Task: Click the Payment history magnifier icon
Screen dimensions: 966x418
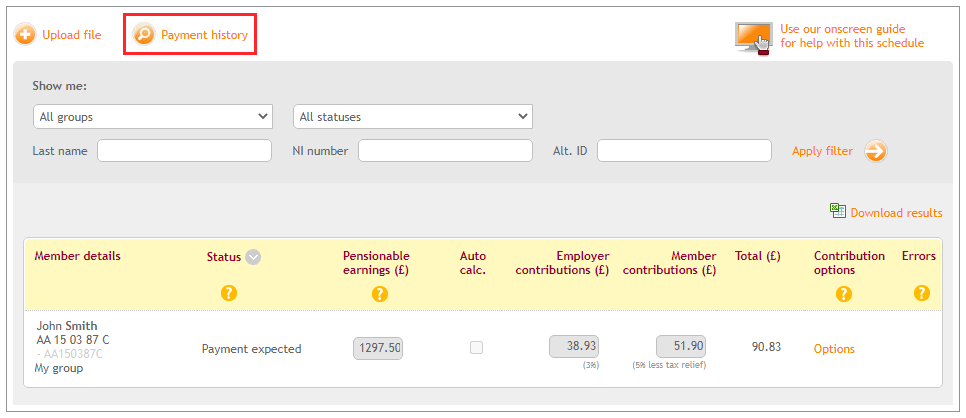Action: (145, 35)
